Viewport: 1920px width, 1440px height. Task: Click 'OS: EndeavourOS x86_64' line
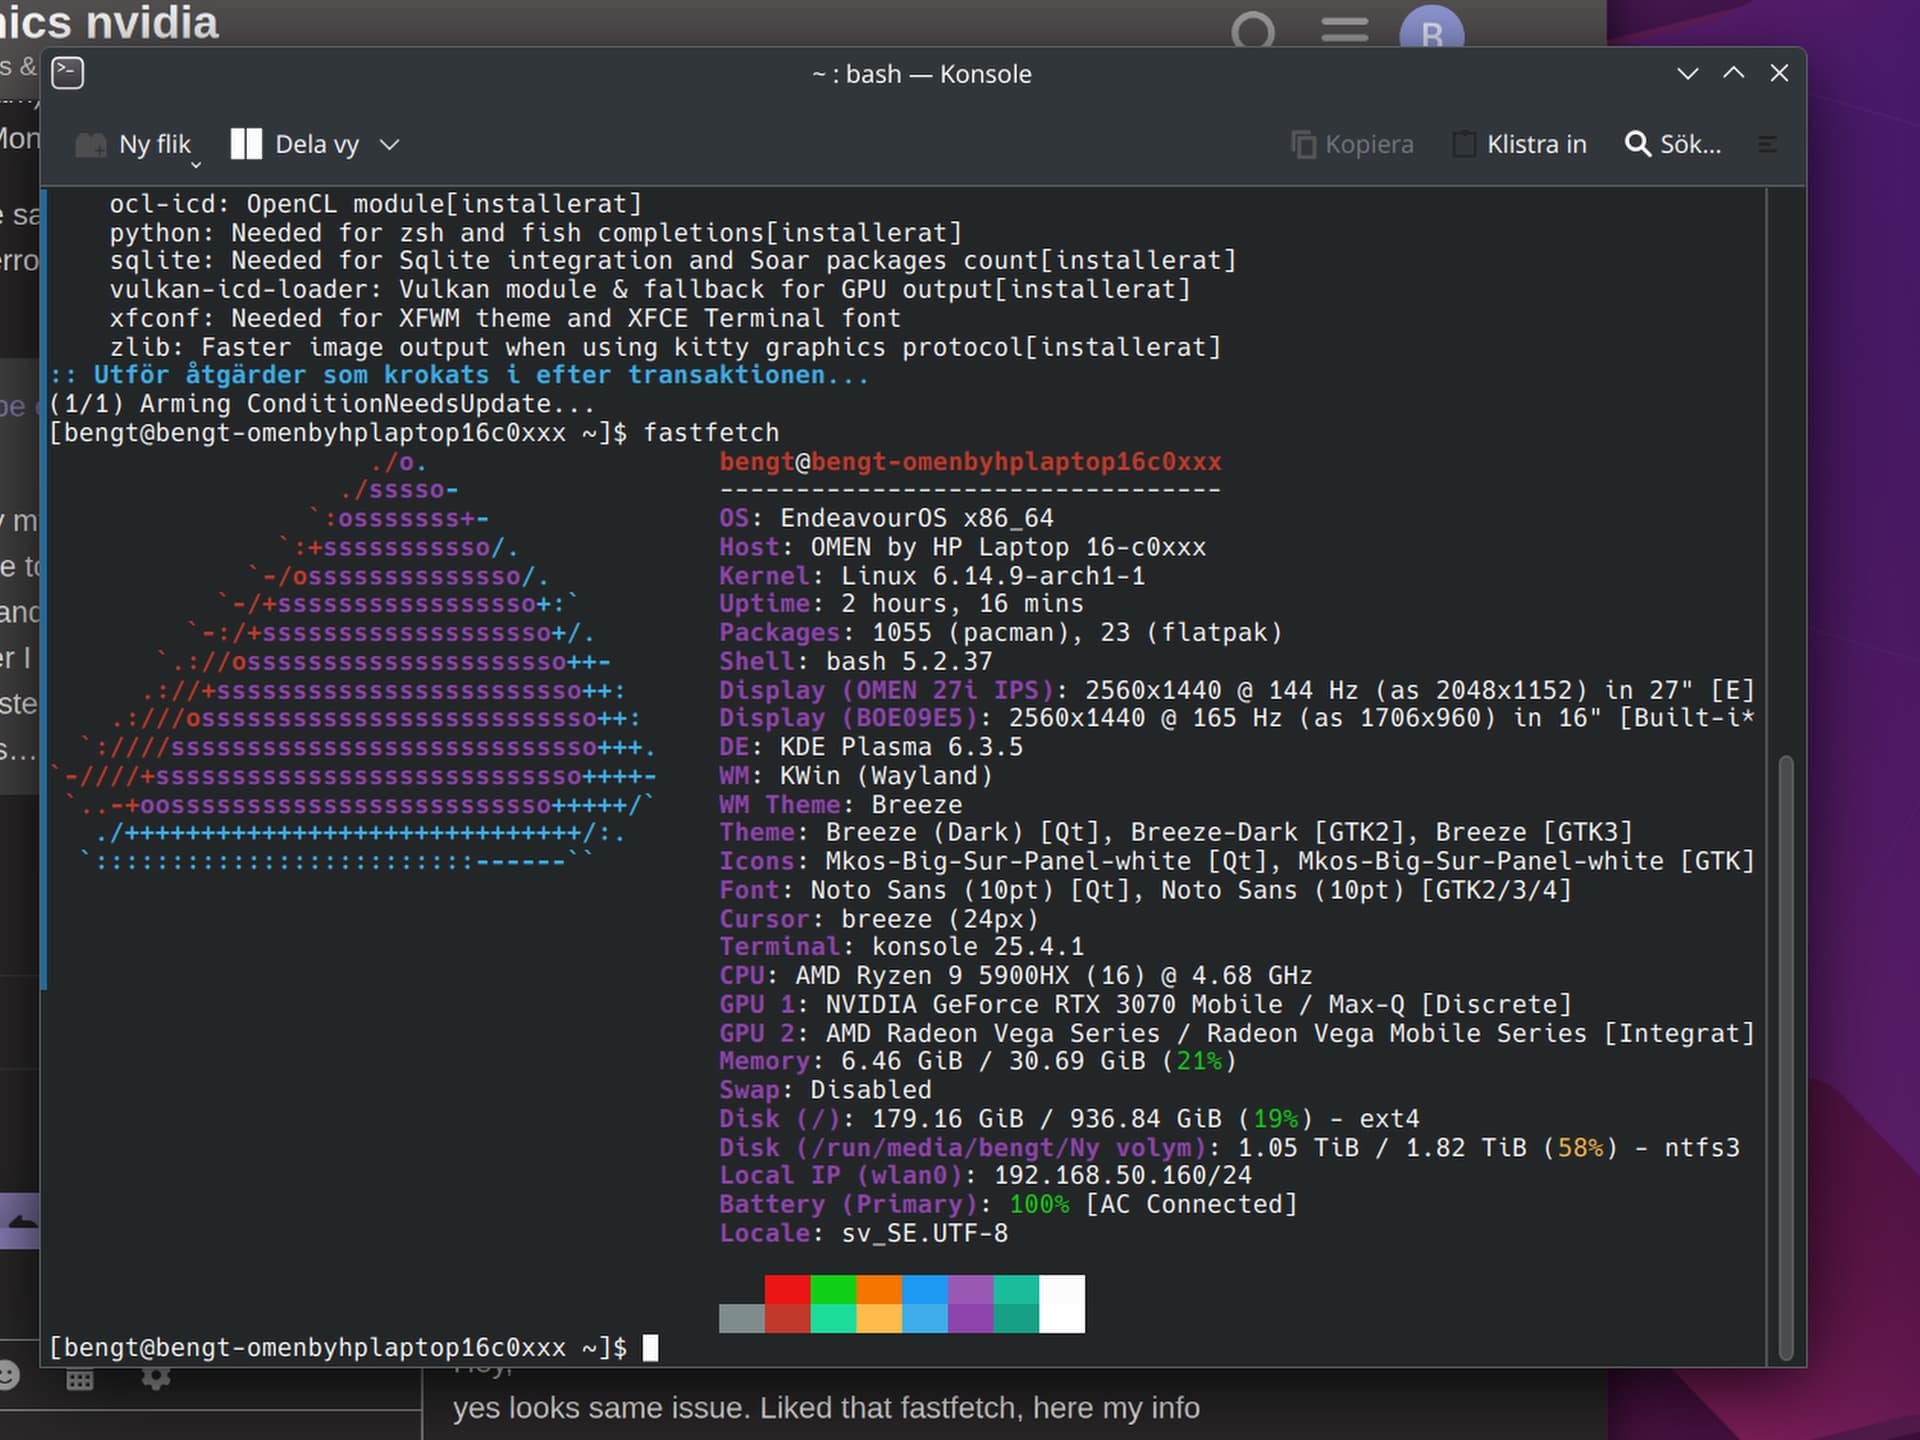point(886,518)
